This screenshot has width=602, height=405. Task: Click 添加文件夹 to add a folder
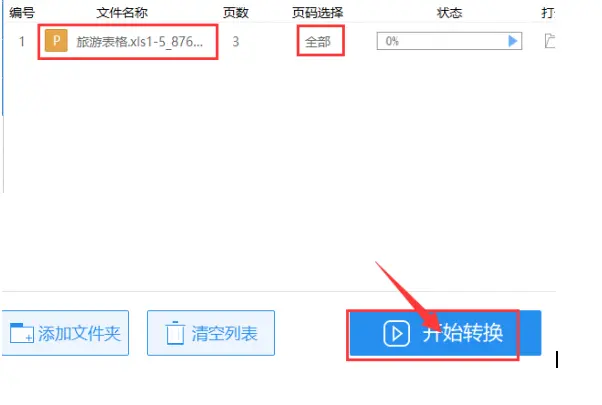(x=65, y=333)
